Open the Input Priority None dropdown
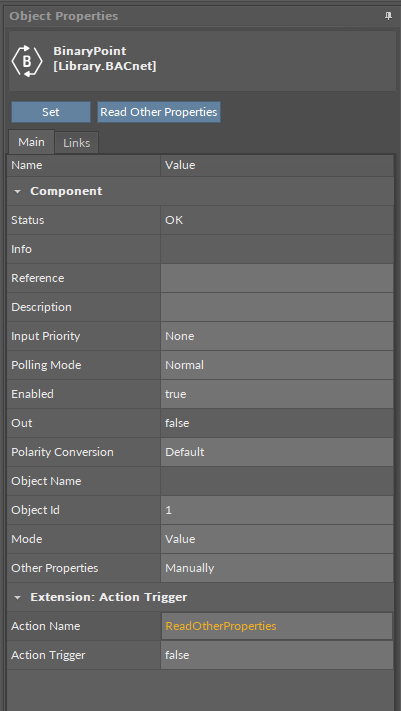Image resolution: width=401 pixels, height=711 pixels. pos(277,336)
